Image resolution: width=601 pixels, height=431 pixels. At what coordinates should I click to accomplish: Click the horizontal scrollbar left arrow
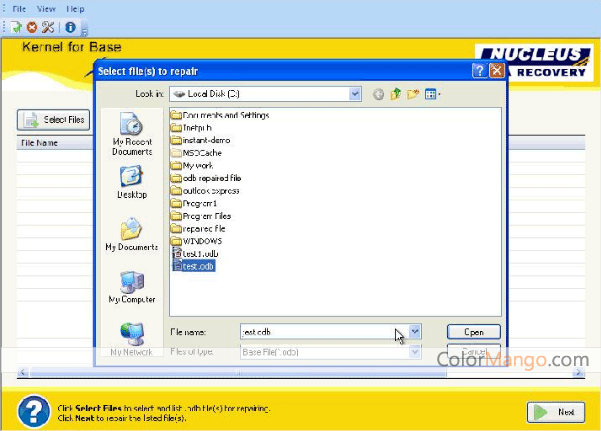[x=23, y=372]
